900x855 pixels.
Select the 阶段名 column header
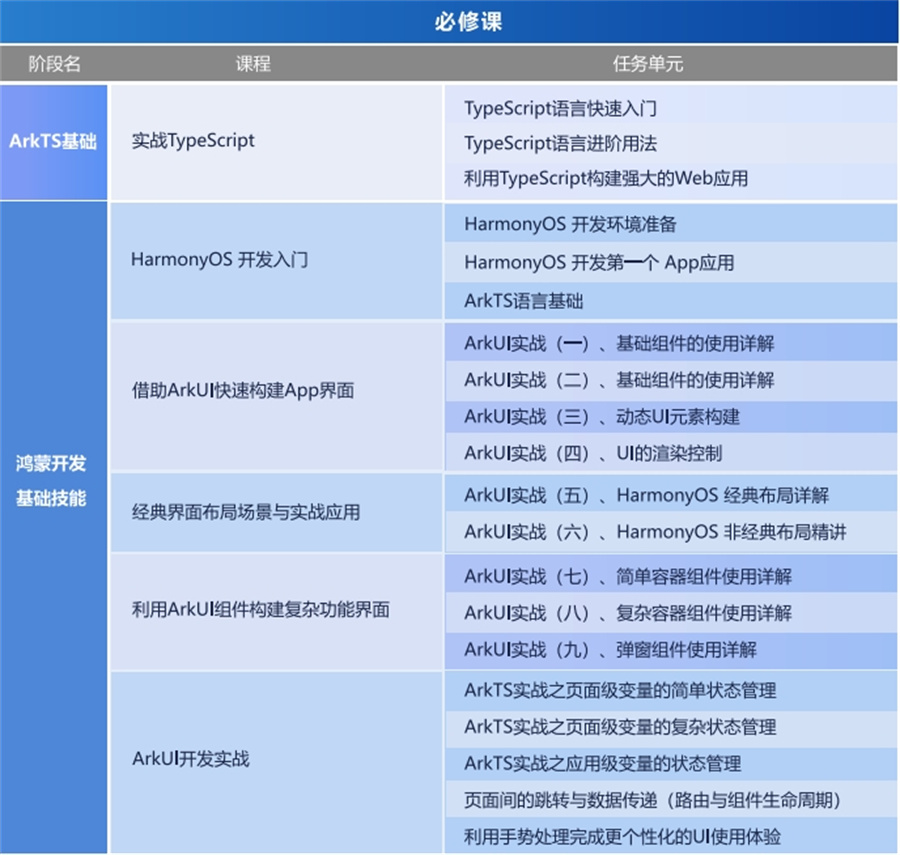coord(54,62)
